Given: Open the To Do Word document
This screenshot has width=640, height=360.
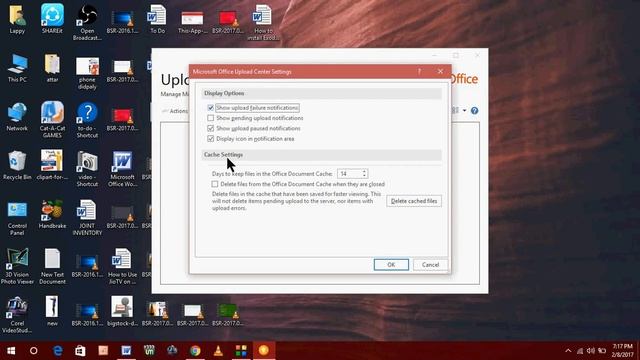Looking at the screenshot, I should [157, 20].
